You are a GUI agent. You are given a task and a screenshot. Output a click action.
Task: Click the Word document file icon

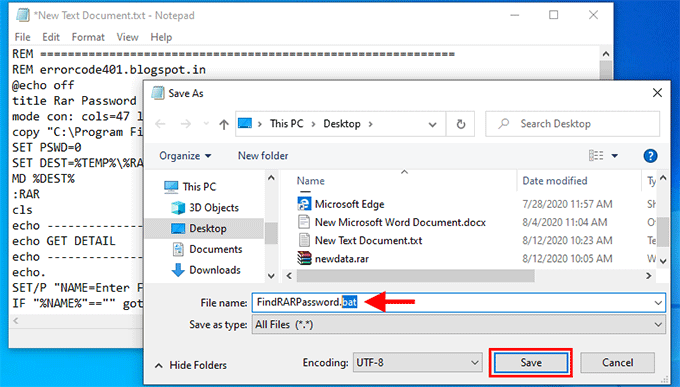pos(304,222)
